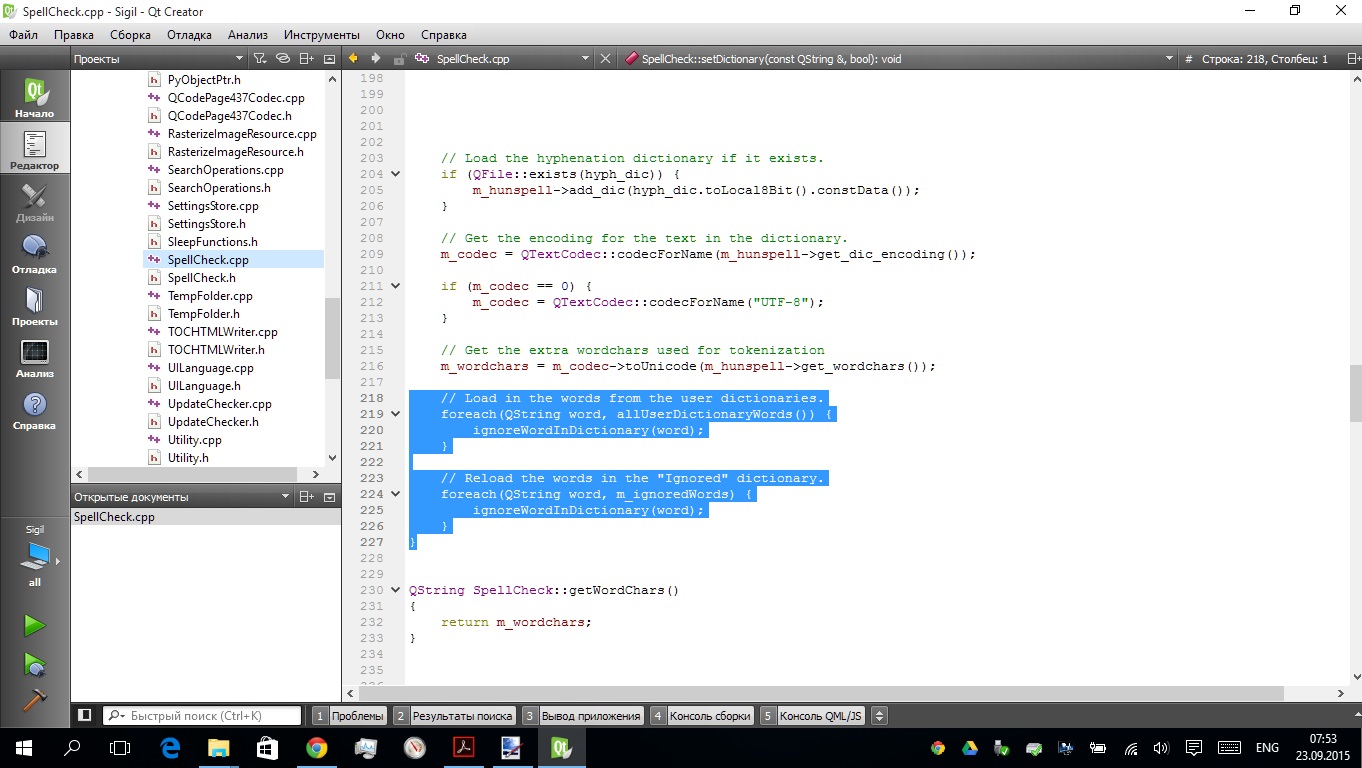Switch to the Отладка (Debug) mode

[35, 254]
